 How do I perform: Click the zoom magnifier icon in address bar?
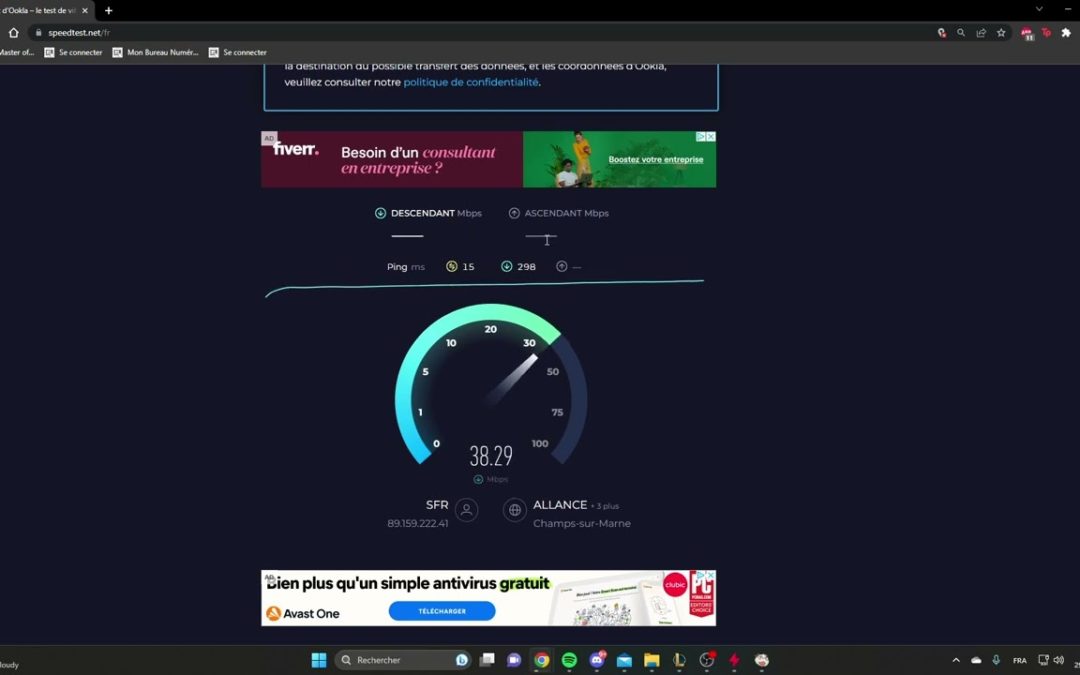pos(961,32)
